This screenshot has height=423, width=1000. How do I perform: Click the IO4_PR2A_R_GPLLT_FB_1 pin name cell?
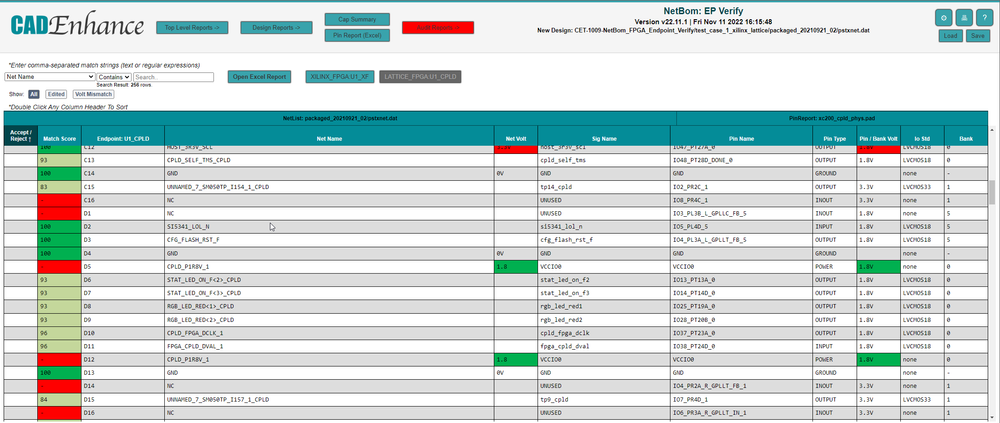click(742, 386)
